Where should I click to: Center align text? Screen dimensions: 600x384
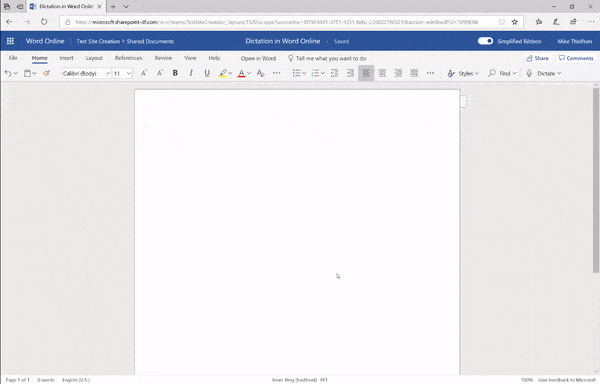pos(382,73)
